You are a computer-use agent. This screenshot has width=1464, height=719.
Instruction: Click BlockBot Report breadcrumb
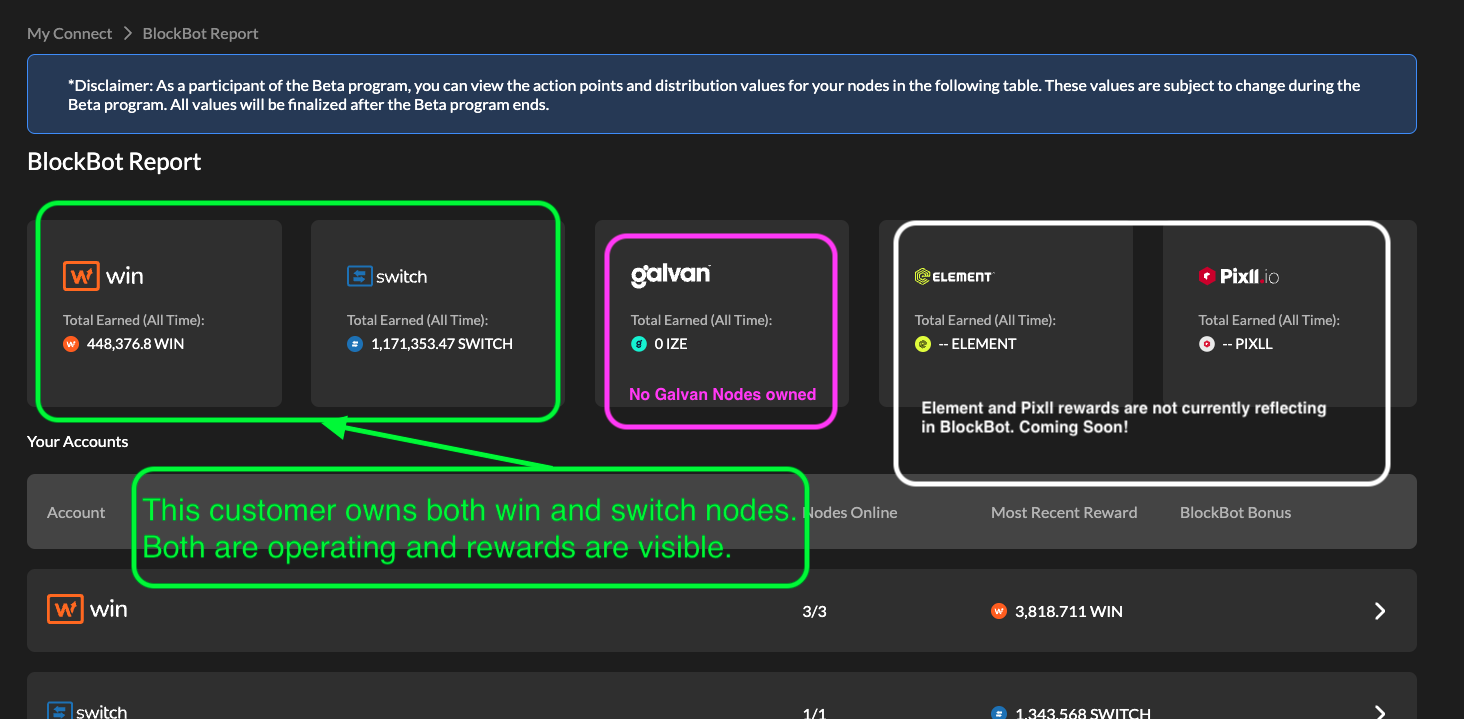(x=200, y=33)
